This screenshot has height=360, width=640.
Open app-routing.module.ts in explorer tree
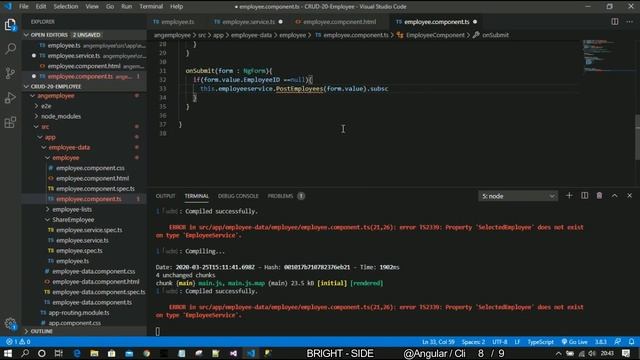[78, 313]
